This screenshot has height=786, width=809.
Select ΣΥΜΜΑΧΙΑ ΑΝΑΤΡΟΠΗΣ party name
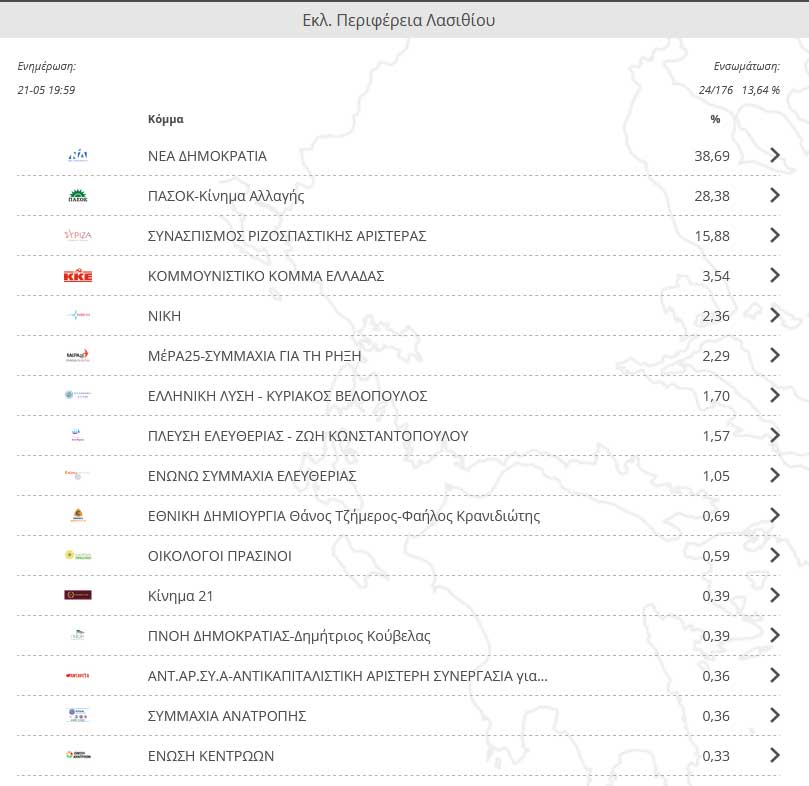click(x=226, y=716)
